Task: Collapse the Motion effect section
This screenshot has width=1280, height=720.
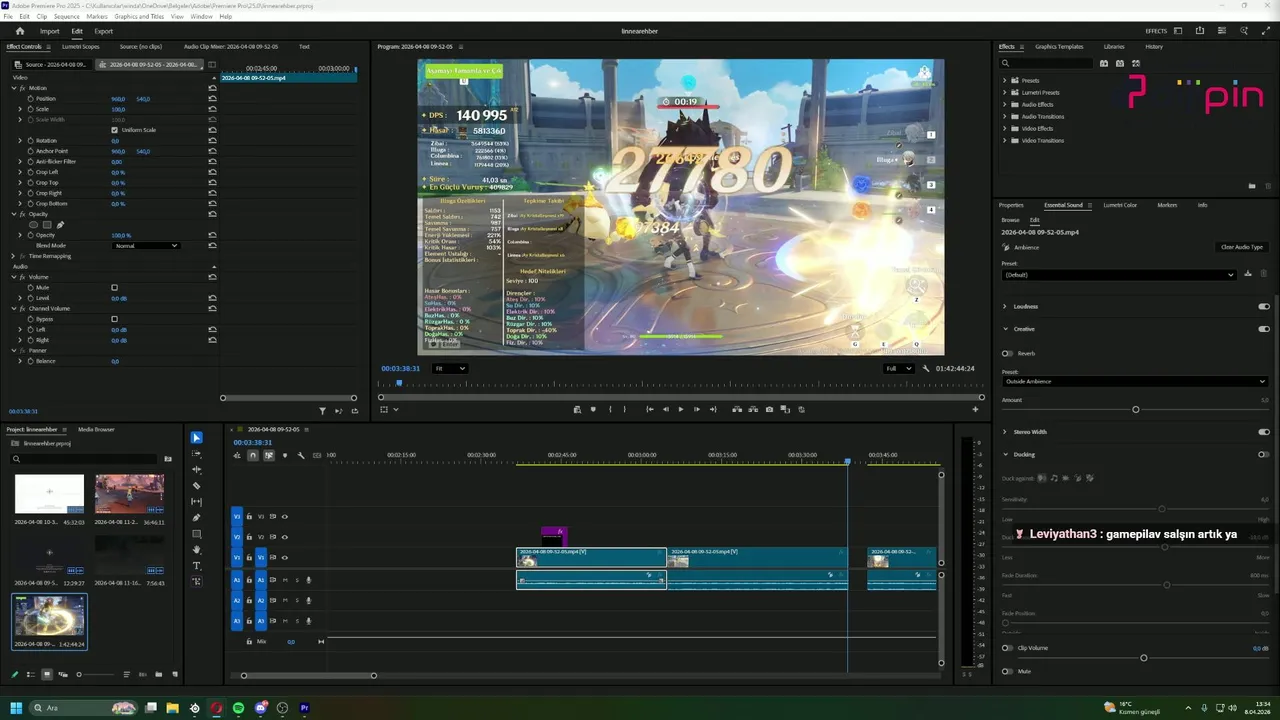Action: (x=14, y=88)
